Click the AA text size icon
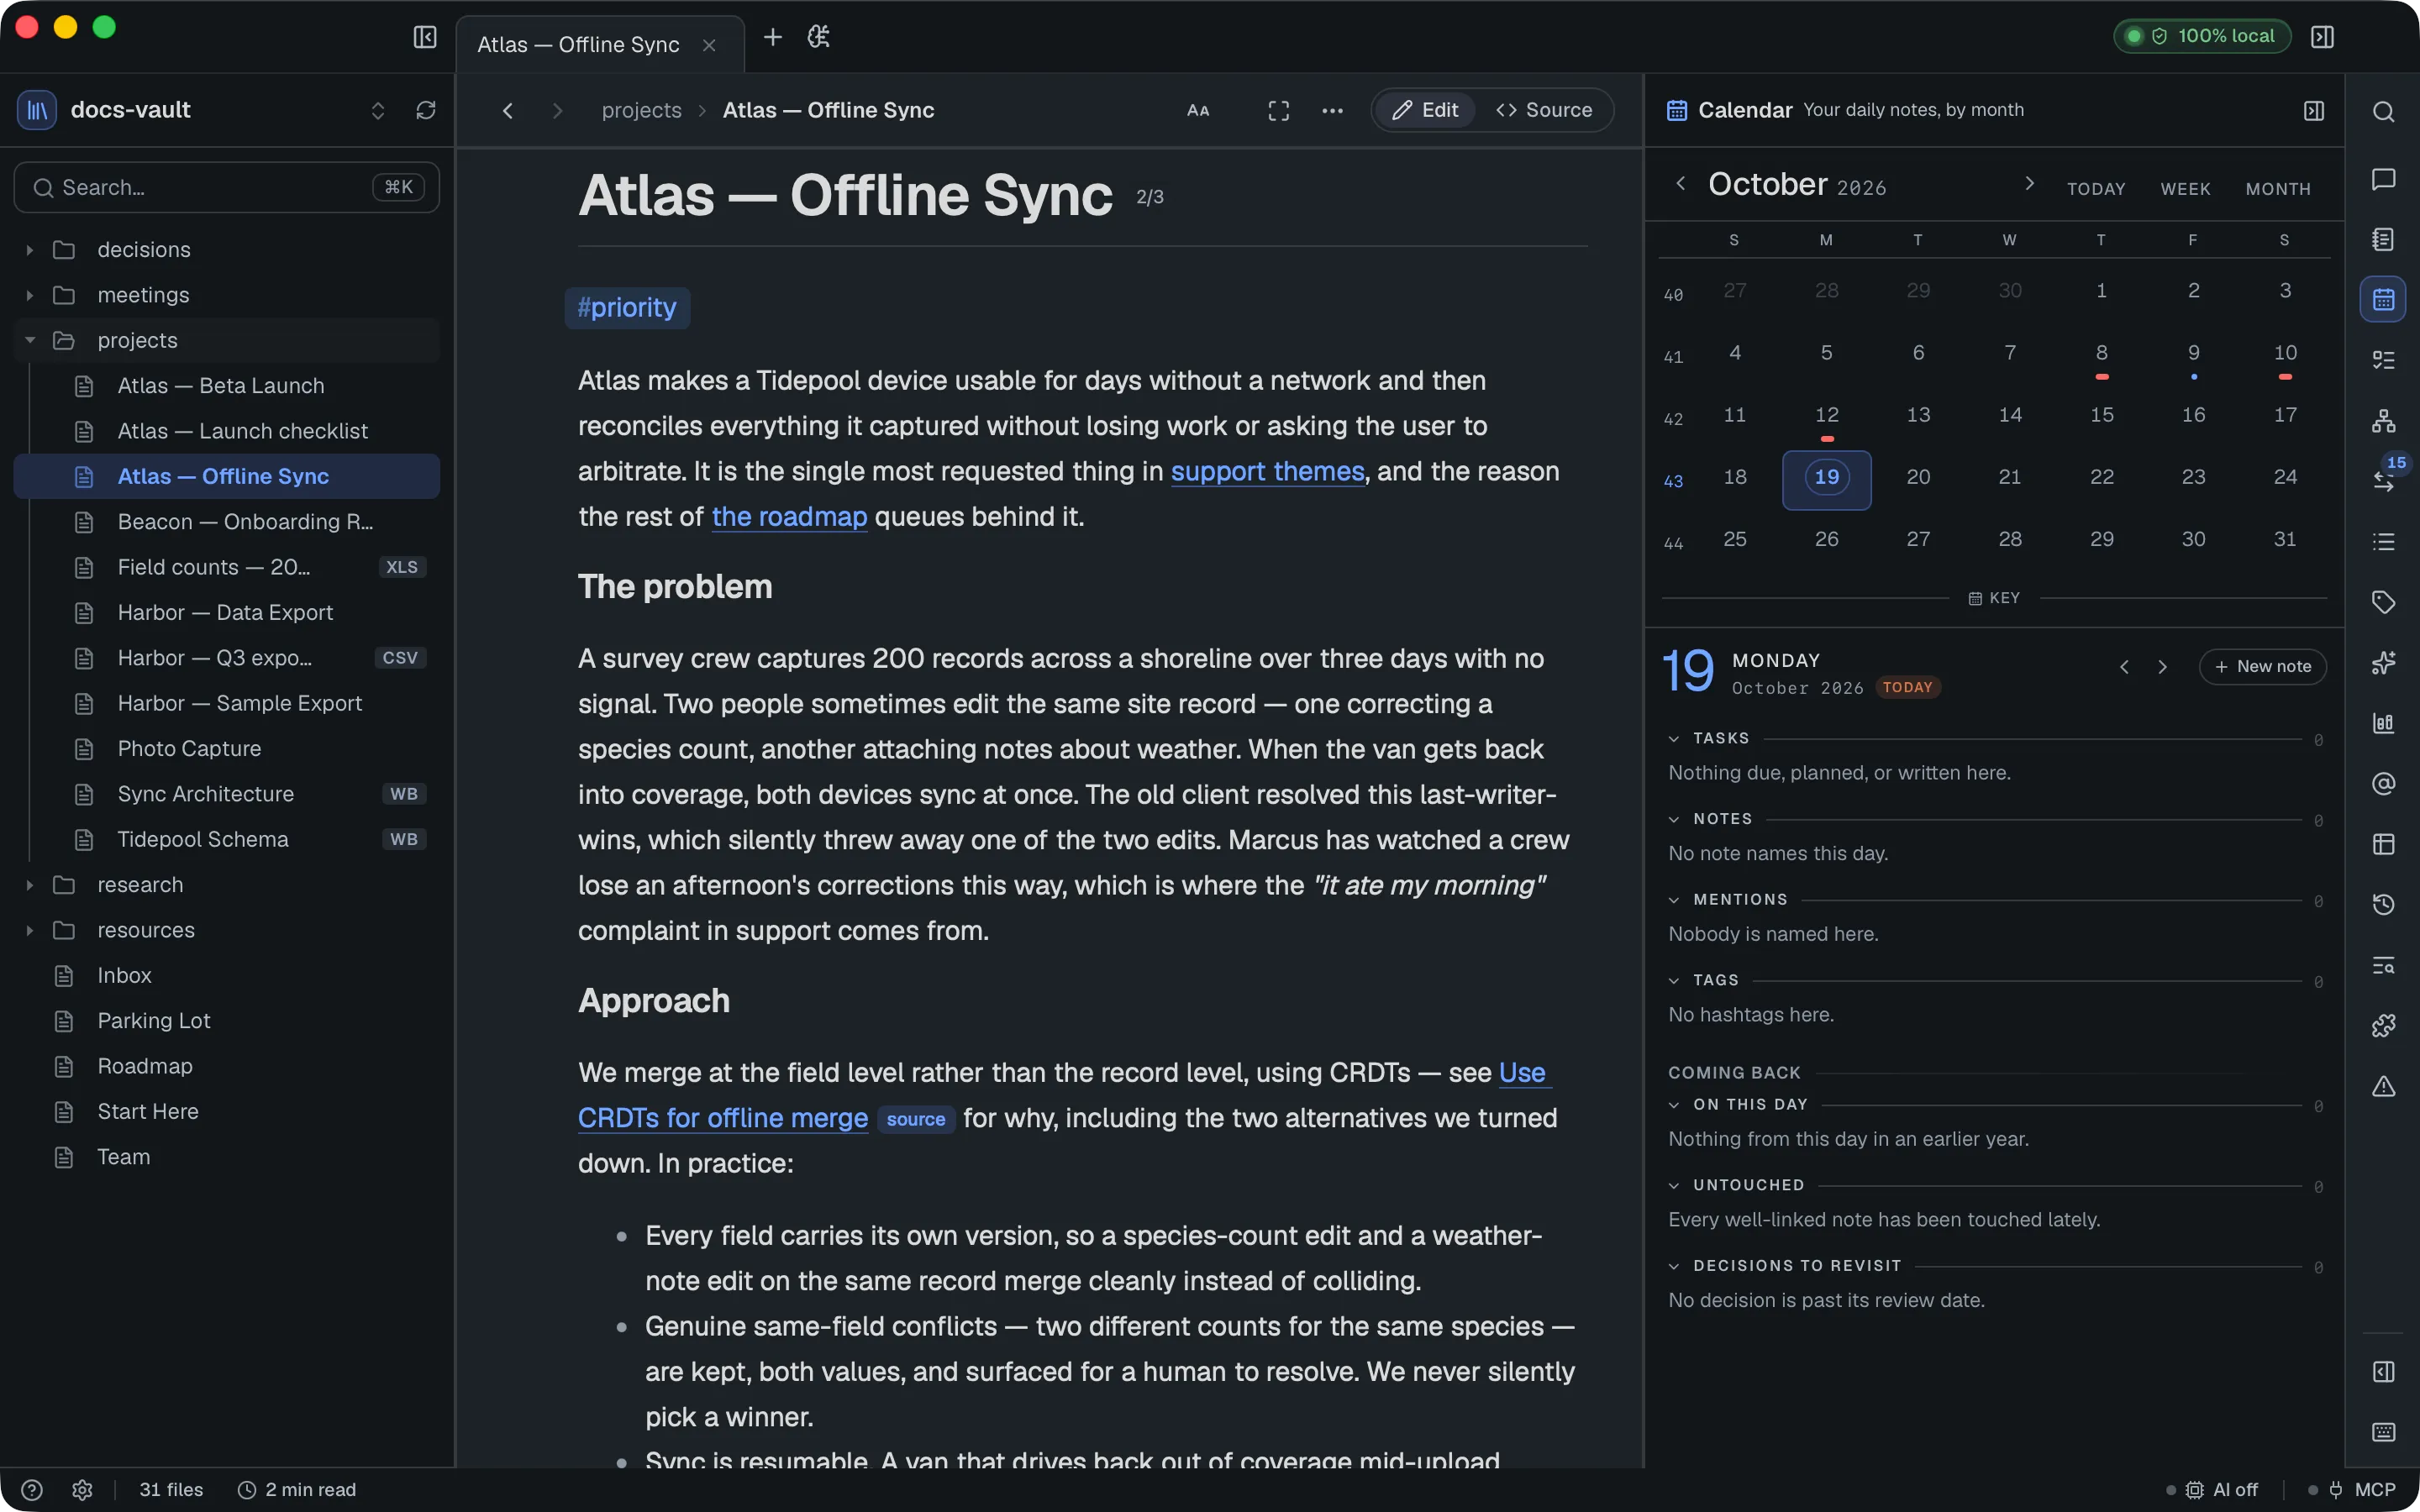 (x=1198, y=110)
